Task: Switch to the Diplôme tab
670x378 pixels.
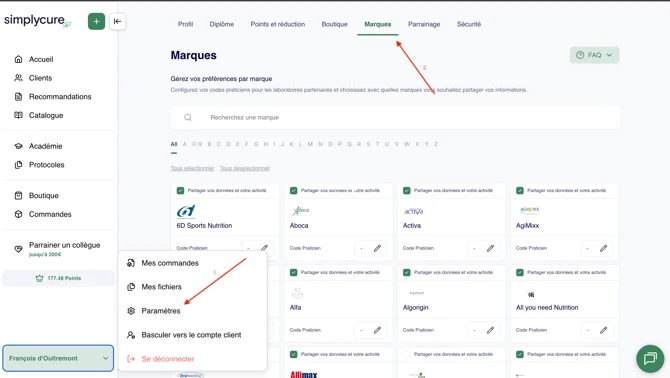Action: [222, 24]
